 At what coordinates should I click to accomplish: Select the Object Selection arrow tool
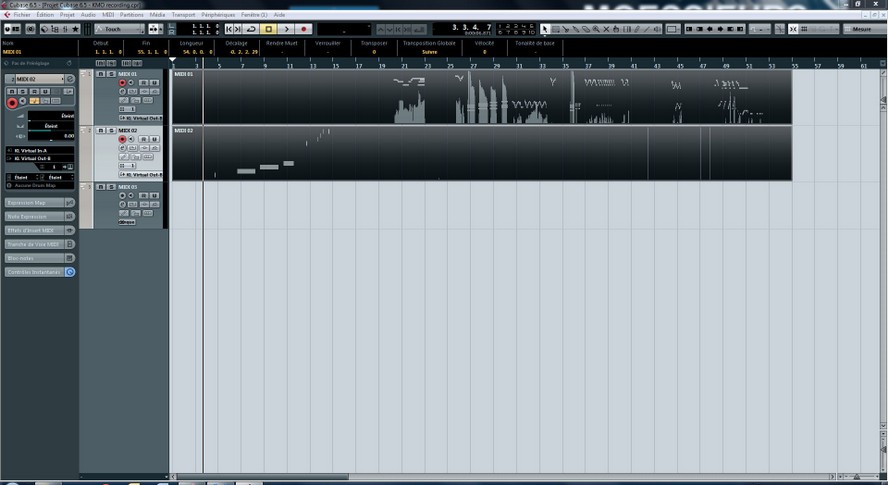pyautogui.click(x=545, y=29)
